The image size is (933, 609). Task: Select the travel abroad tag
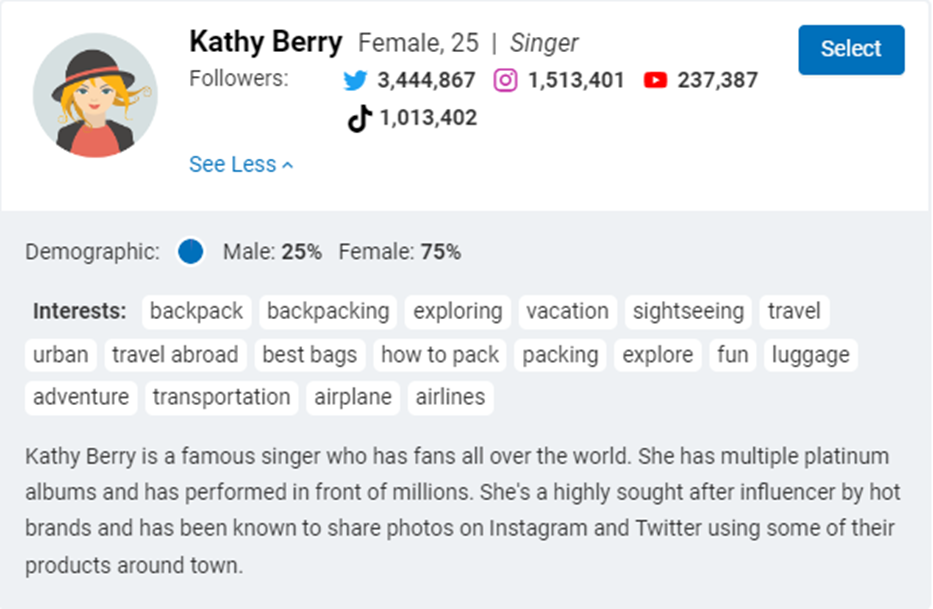coord(175,355)
